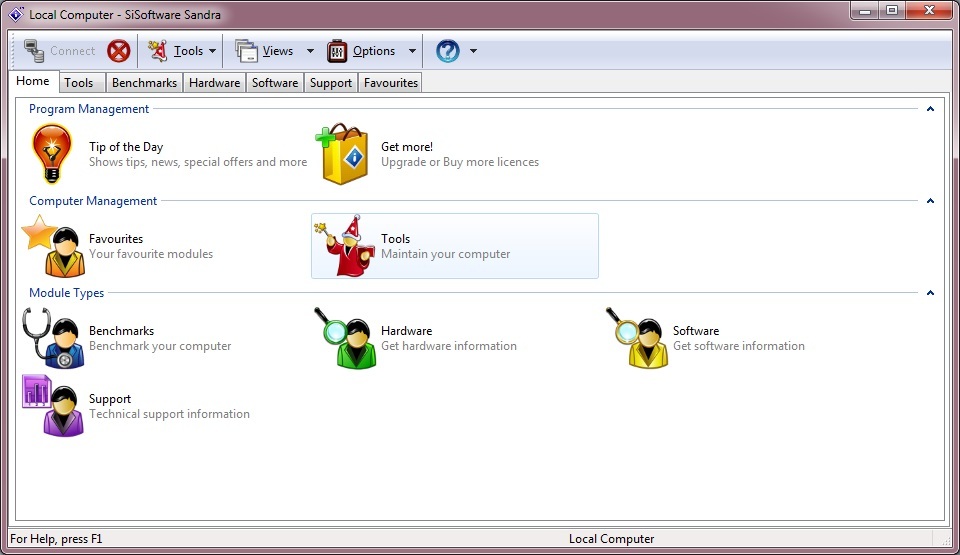This screenshot has height=555, width=960.
Task: Click 'Benchmark your computer' description
Action: pos(160,345)
